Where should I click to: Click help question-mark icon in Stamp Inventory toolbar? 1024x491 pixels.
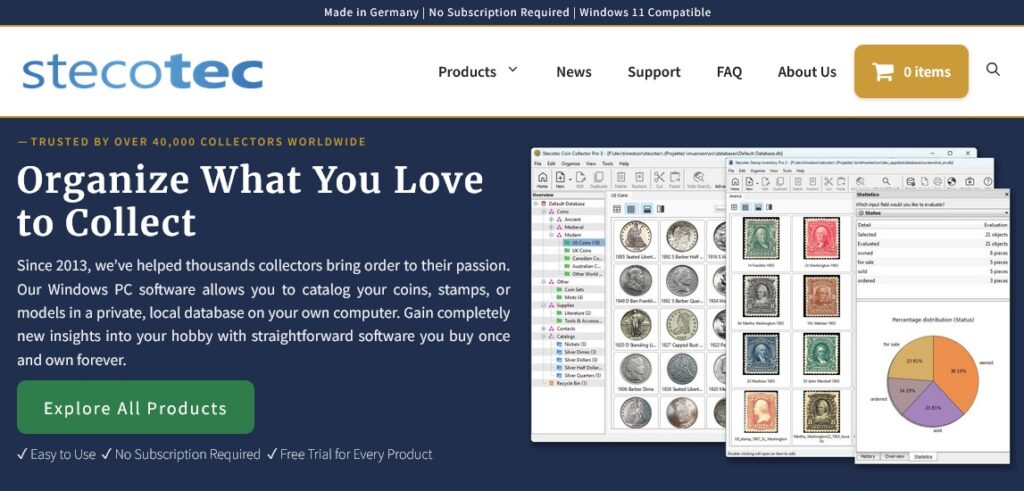[x=987, y=182]
